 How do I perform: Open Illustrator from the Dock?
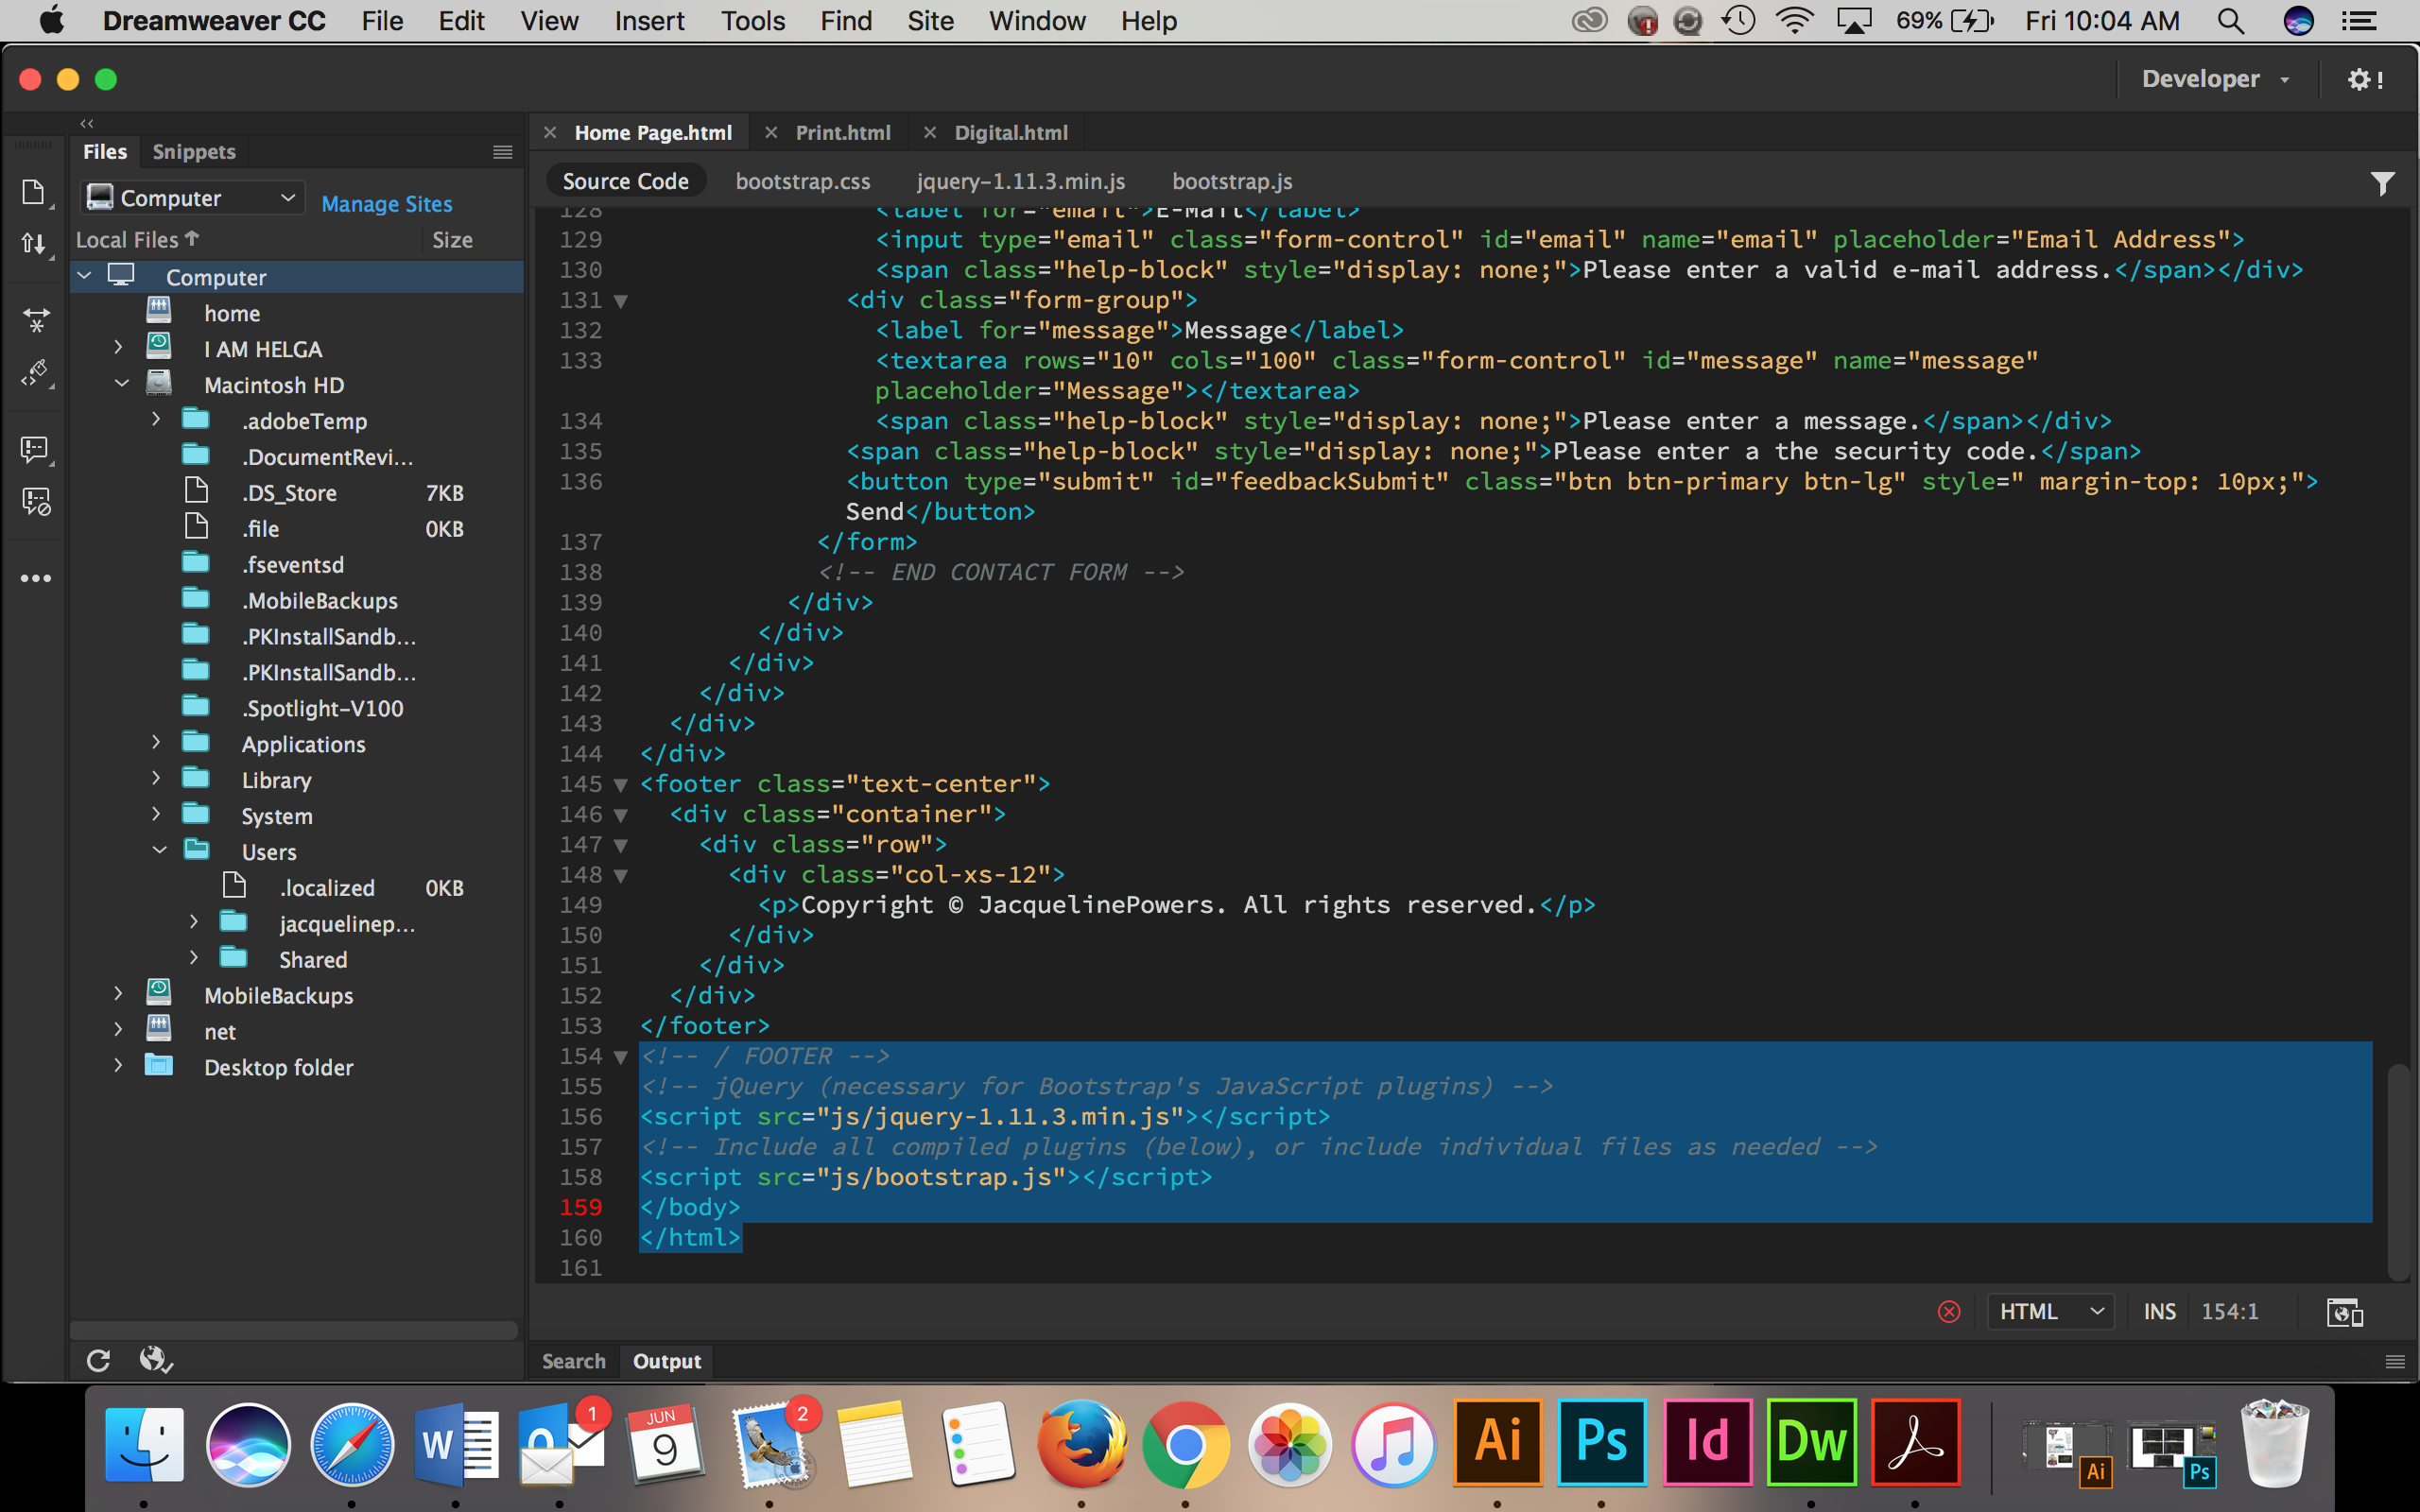point(1497,1443)
